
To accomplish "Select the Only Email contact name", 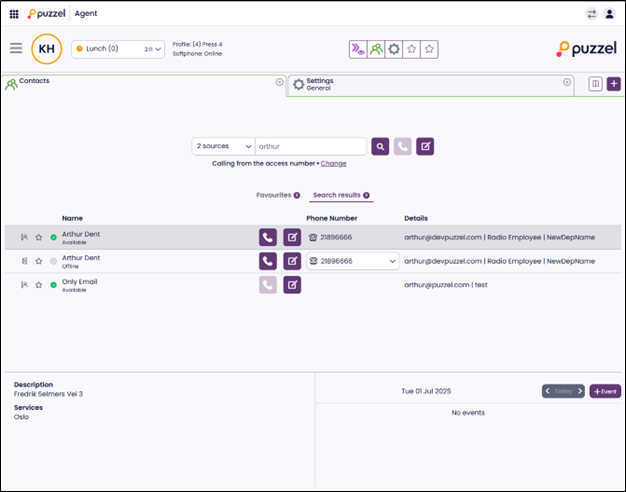I will tap(79, 282).
